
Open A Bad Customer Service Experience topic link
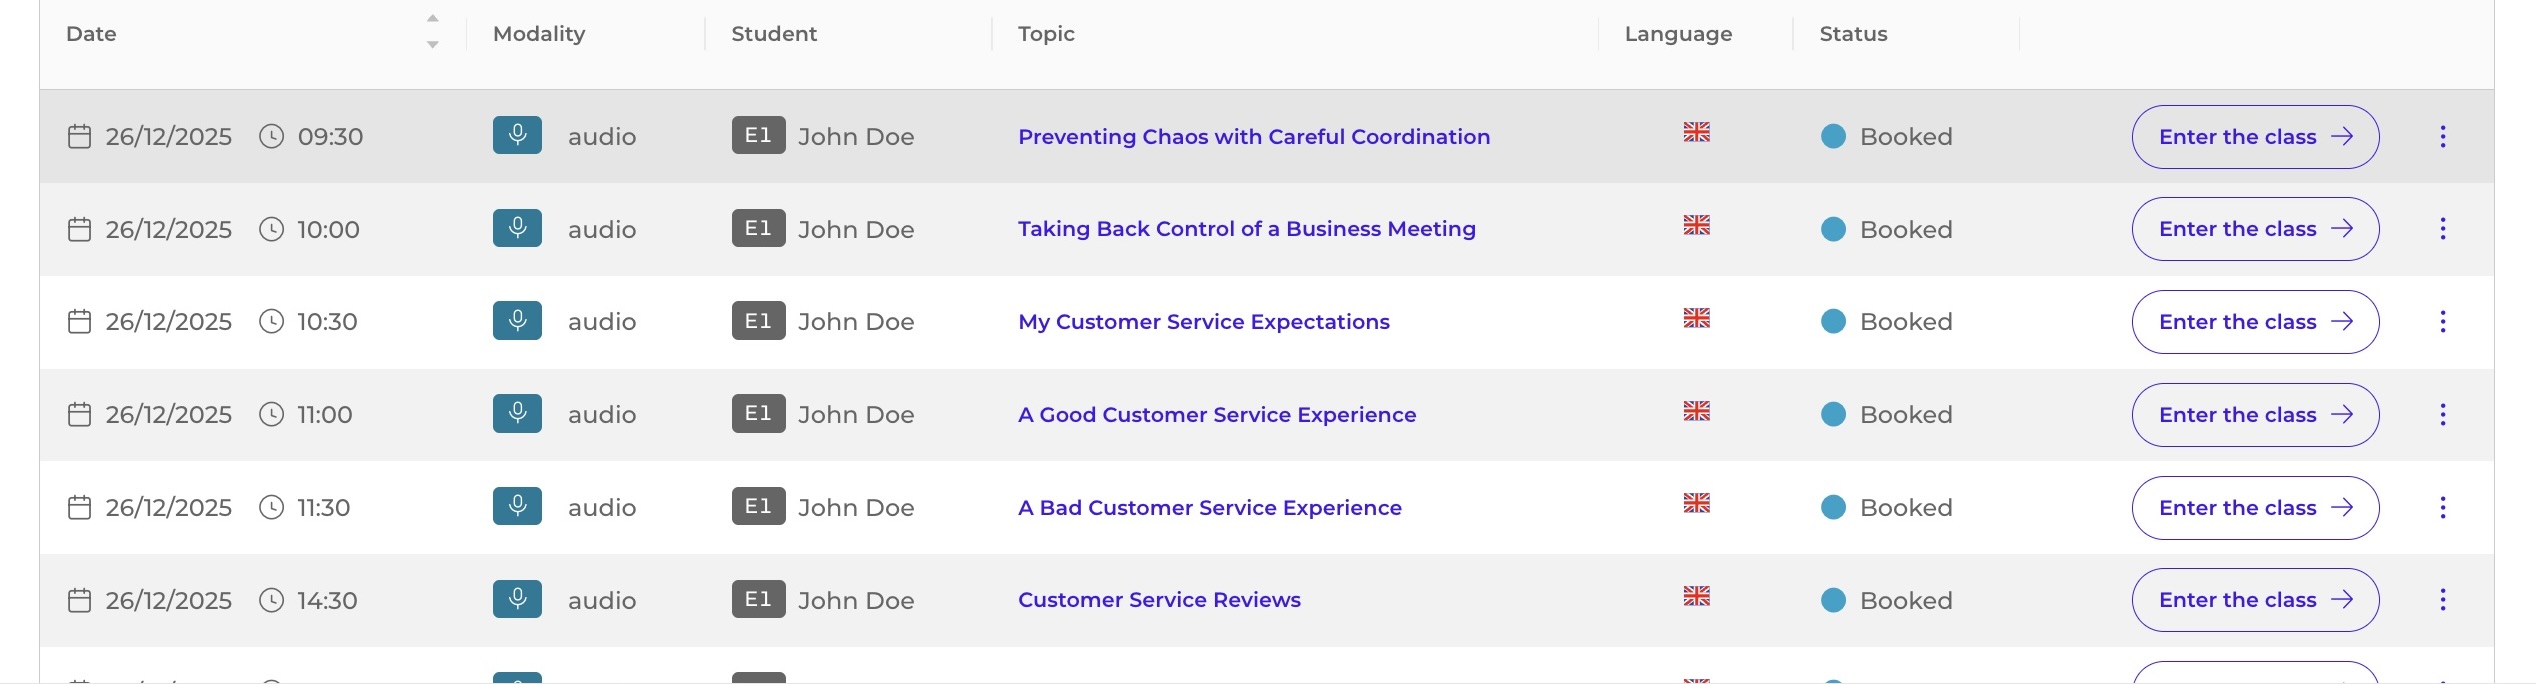(1209, 507)
